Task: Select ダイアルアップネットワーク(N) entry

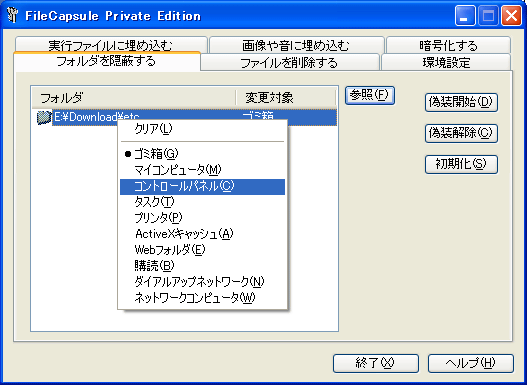Action: [x=202, y=282]
